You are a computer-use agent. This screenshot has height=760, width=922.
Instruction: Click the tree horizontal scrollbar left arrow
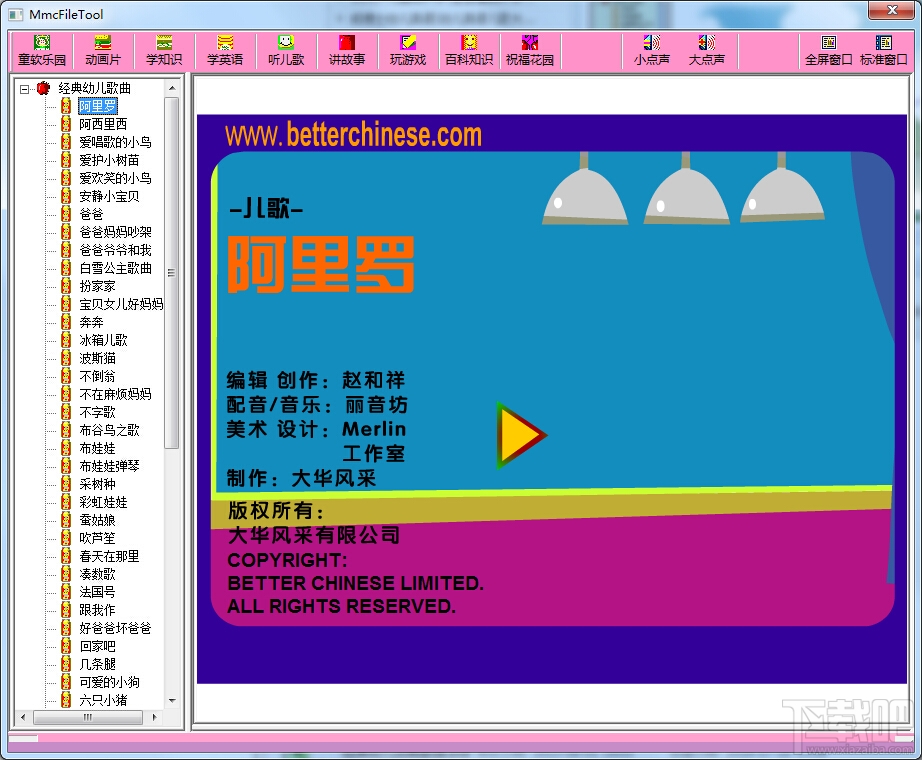click(23, 717)
